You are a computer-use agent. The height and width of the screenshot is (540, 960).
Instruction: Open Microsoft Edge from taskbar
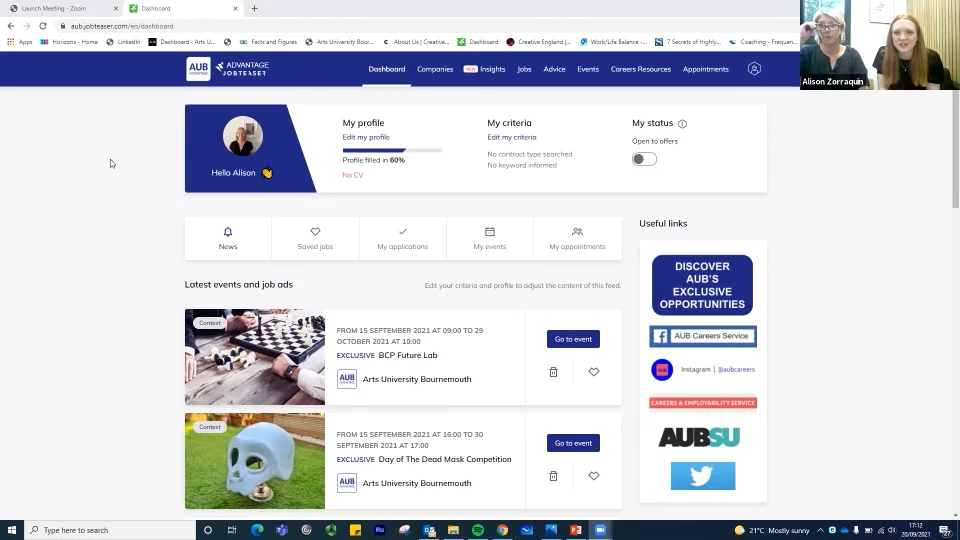coord(257,530)
